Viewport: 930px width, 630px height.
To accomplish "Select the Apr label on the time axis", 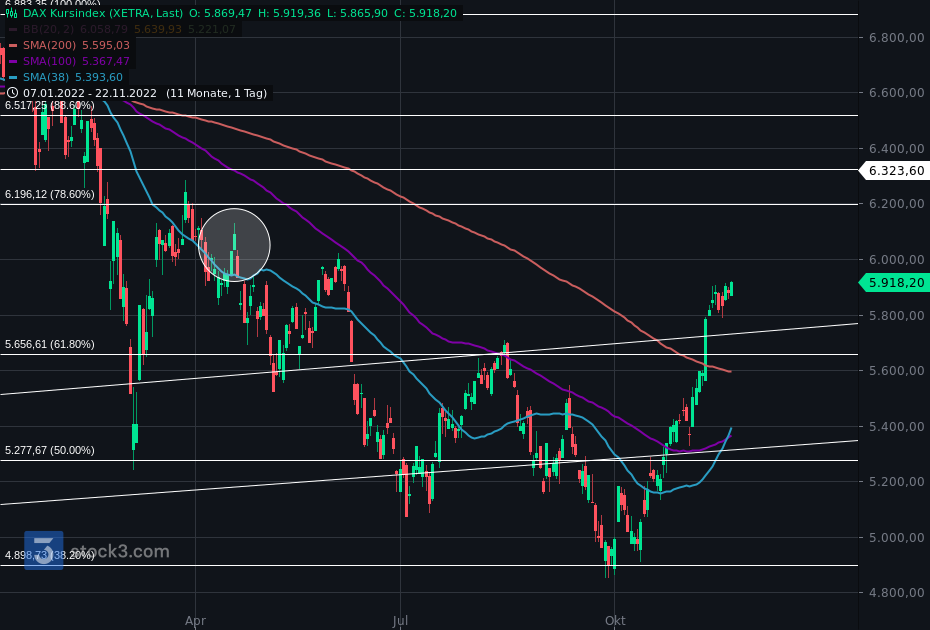I will pos(195,620).
